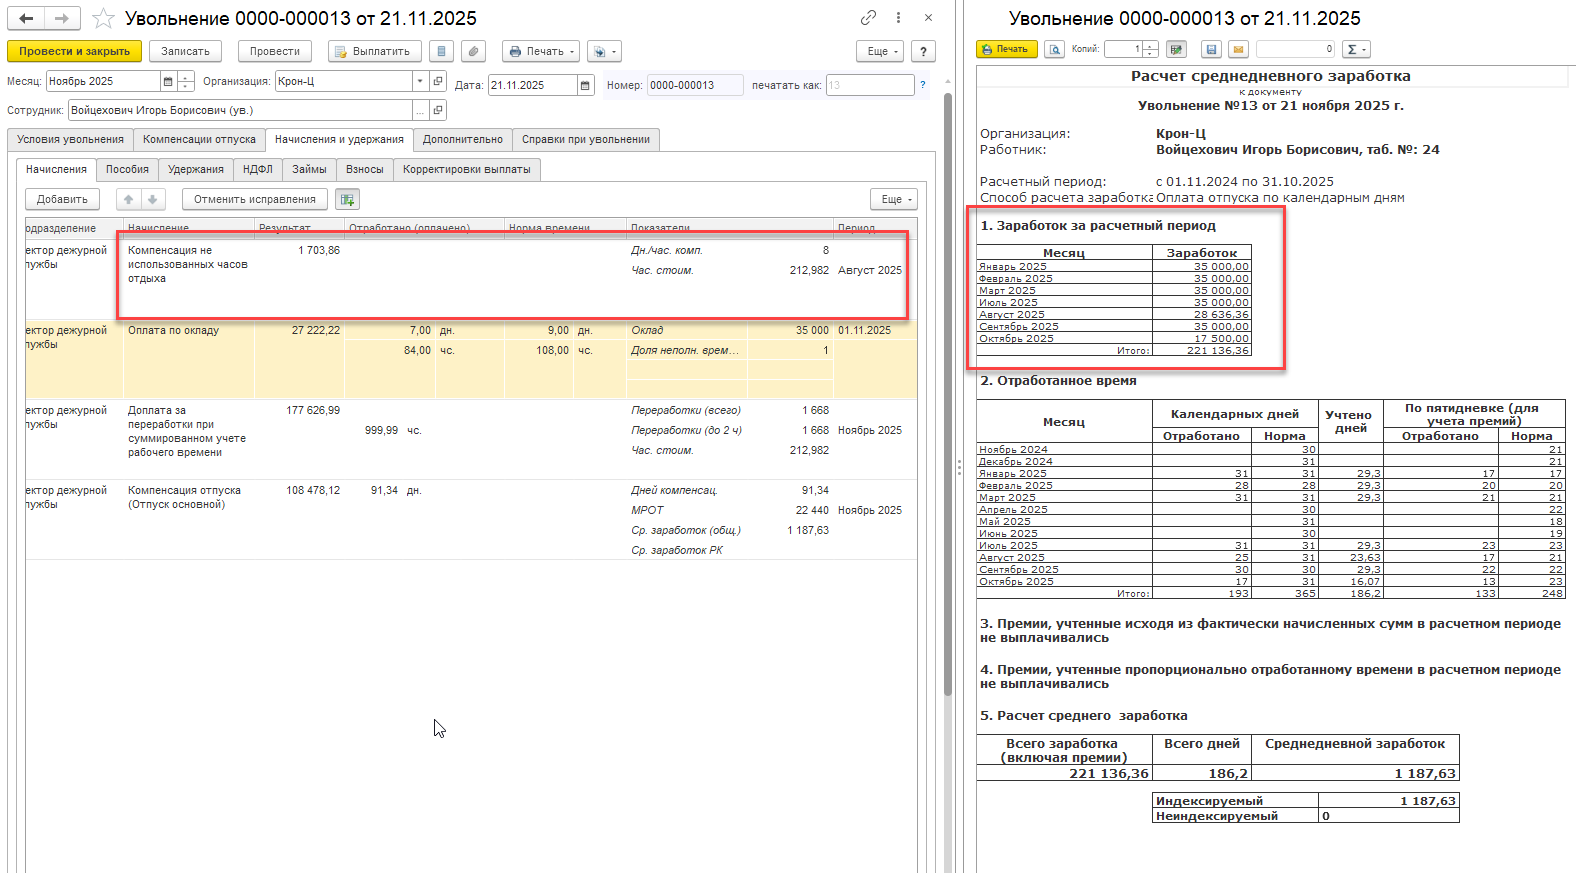Save the print form using the diskette icon
This screenshot has width=1576, height=873.
1211,49
